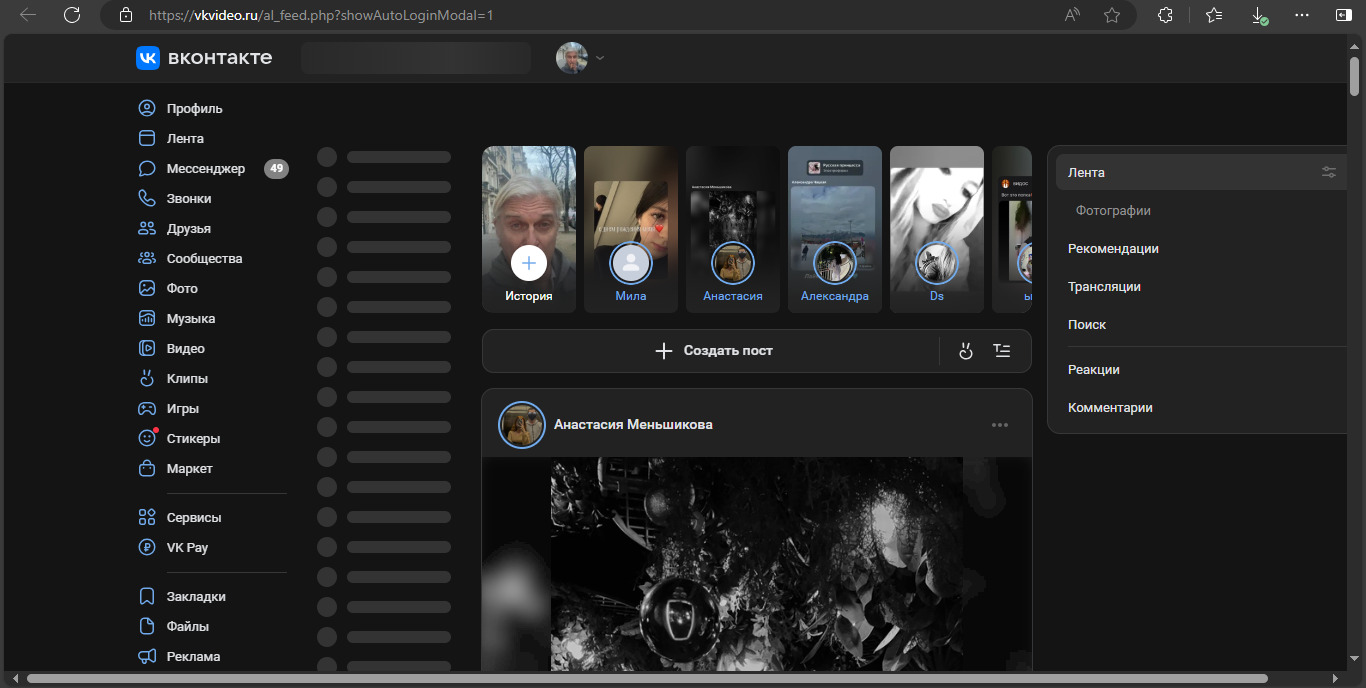The width and height of the screenshot is (1366, 688).
Task: Click the clip icon beside Создать пост
Action: click(966, 351)
